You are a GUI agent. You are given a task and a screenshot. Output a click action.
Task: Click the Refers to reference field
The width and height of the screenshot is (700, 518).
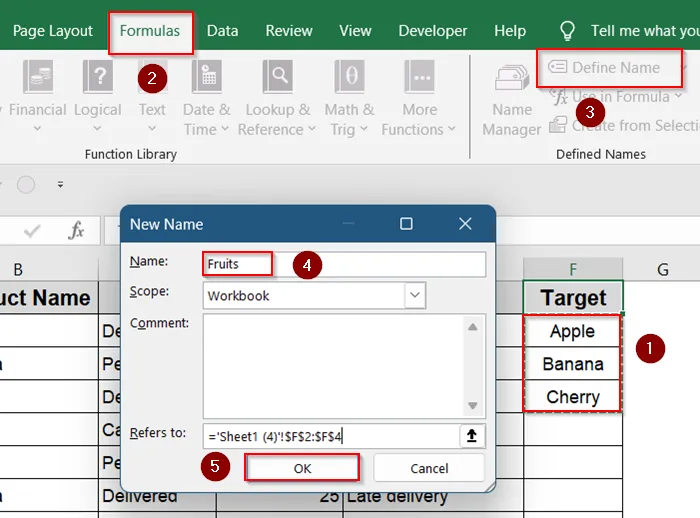331,436
